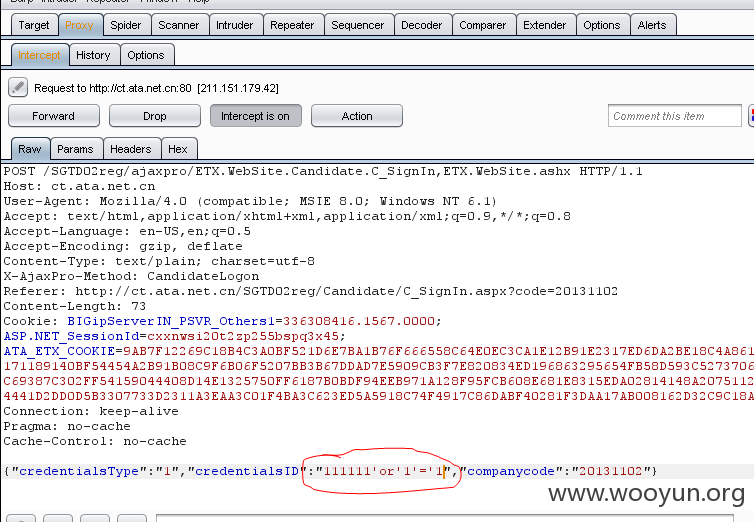Image resolution: width=754 pixels, height=522 pixels.
Task: Switch to the Spider tab
Action: [126, 25]
